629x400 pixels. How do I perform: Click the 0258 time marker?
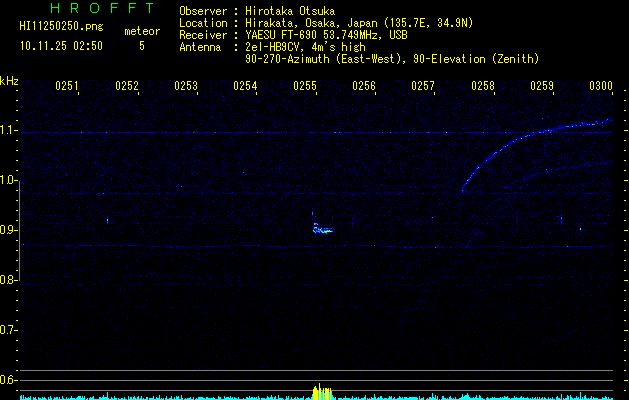[483, 86]
